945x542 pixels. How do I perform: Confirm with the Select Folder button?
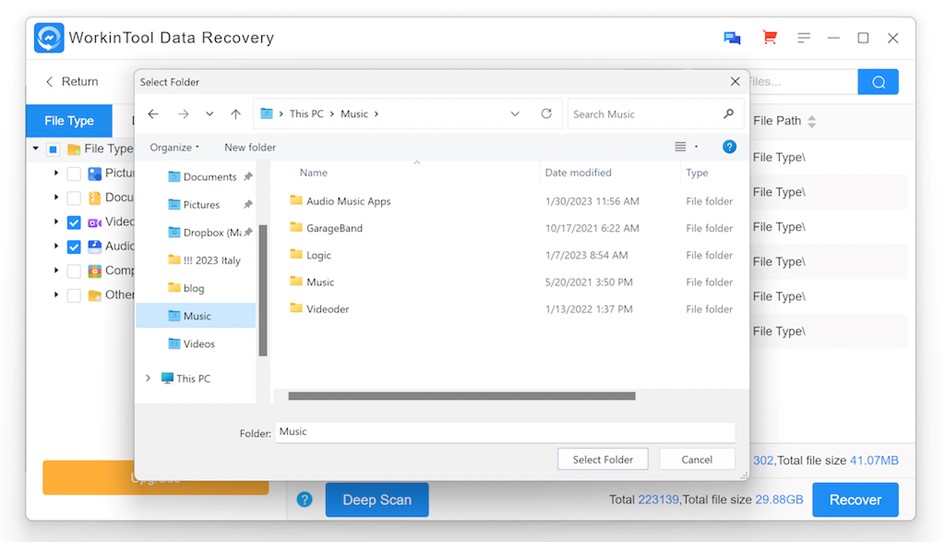tap(603, 459)
